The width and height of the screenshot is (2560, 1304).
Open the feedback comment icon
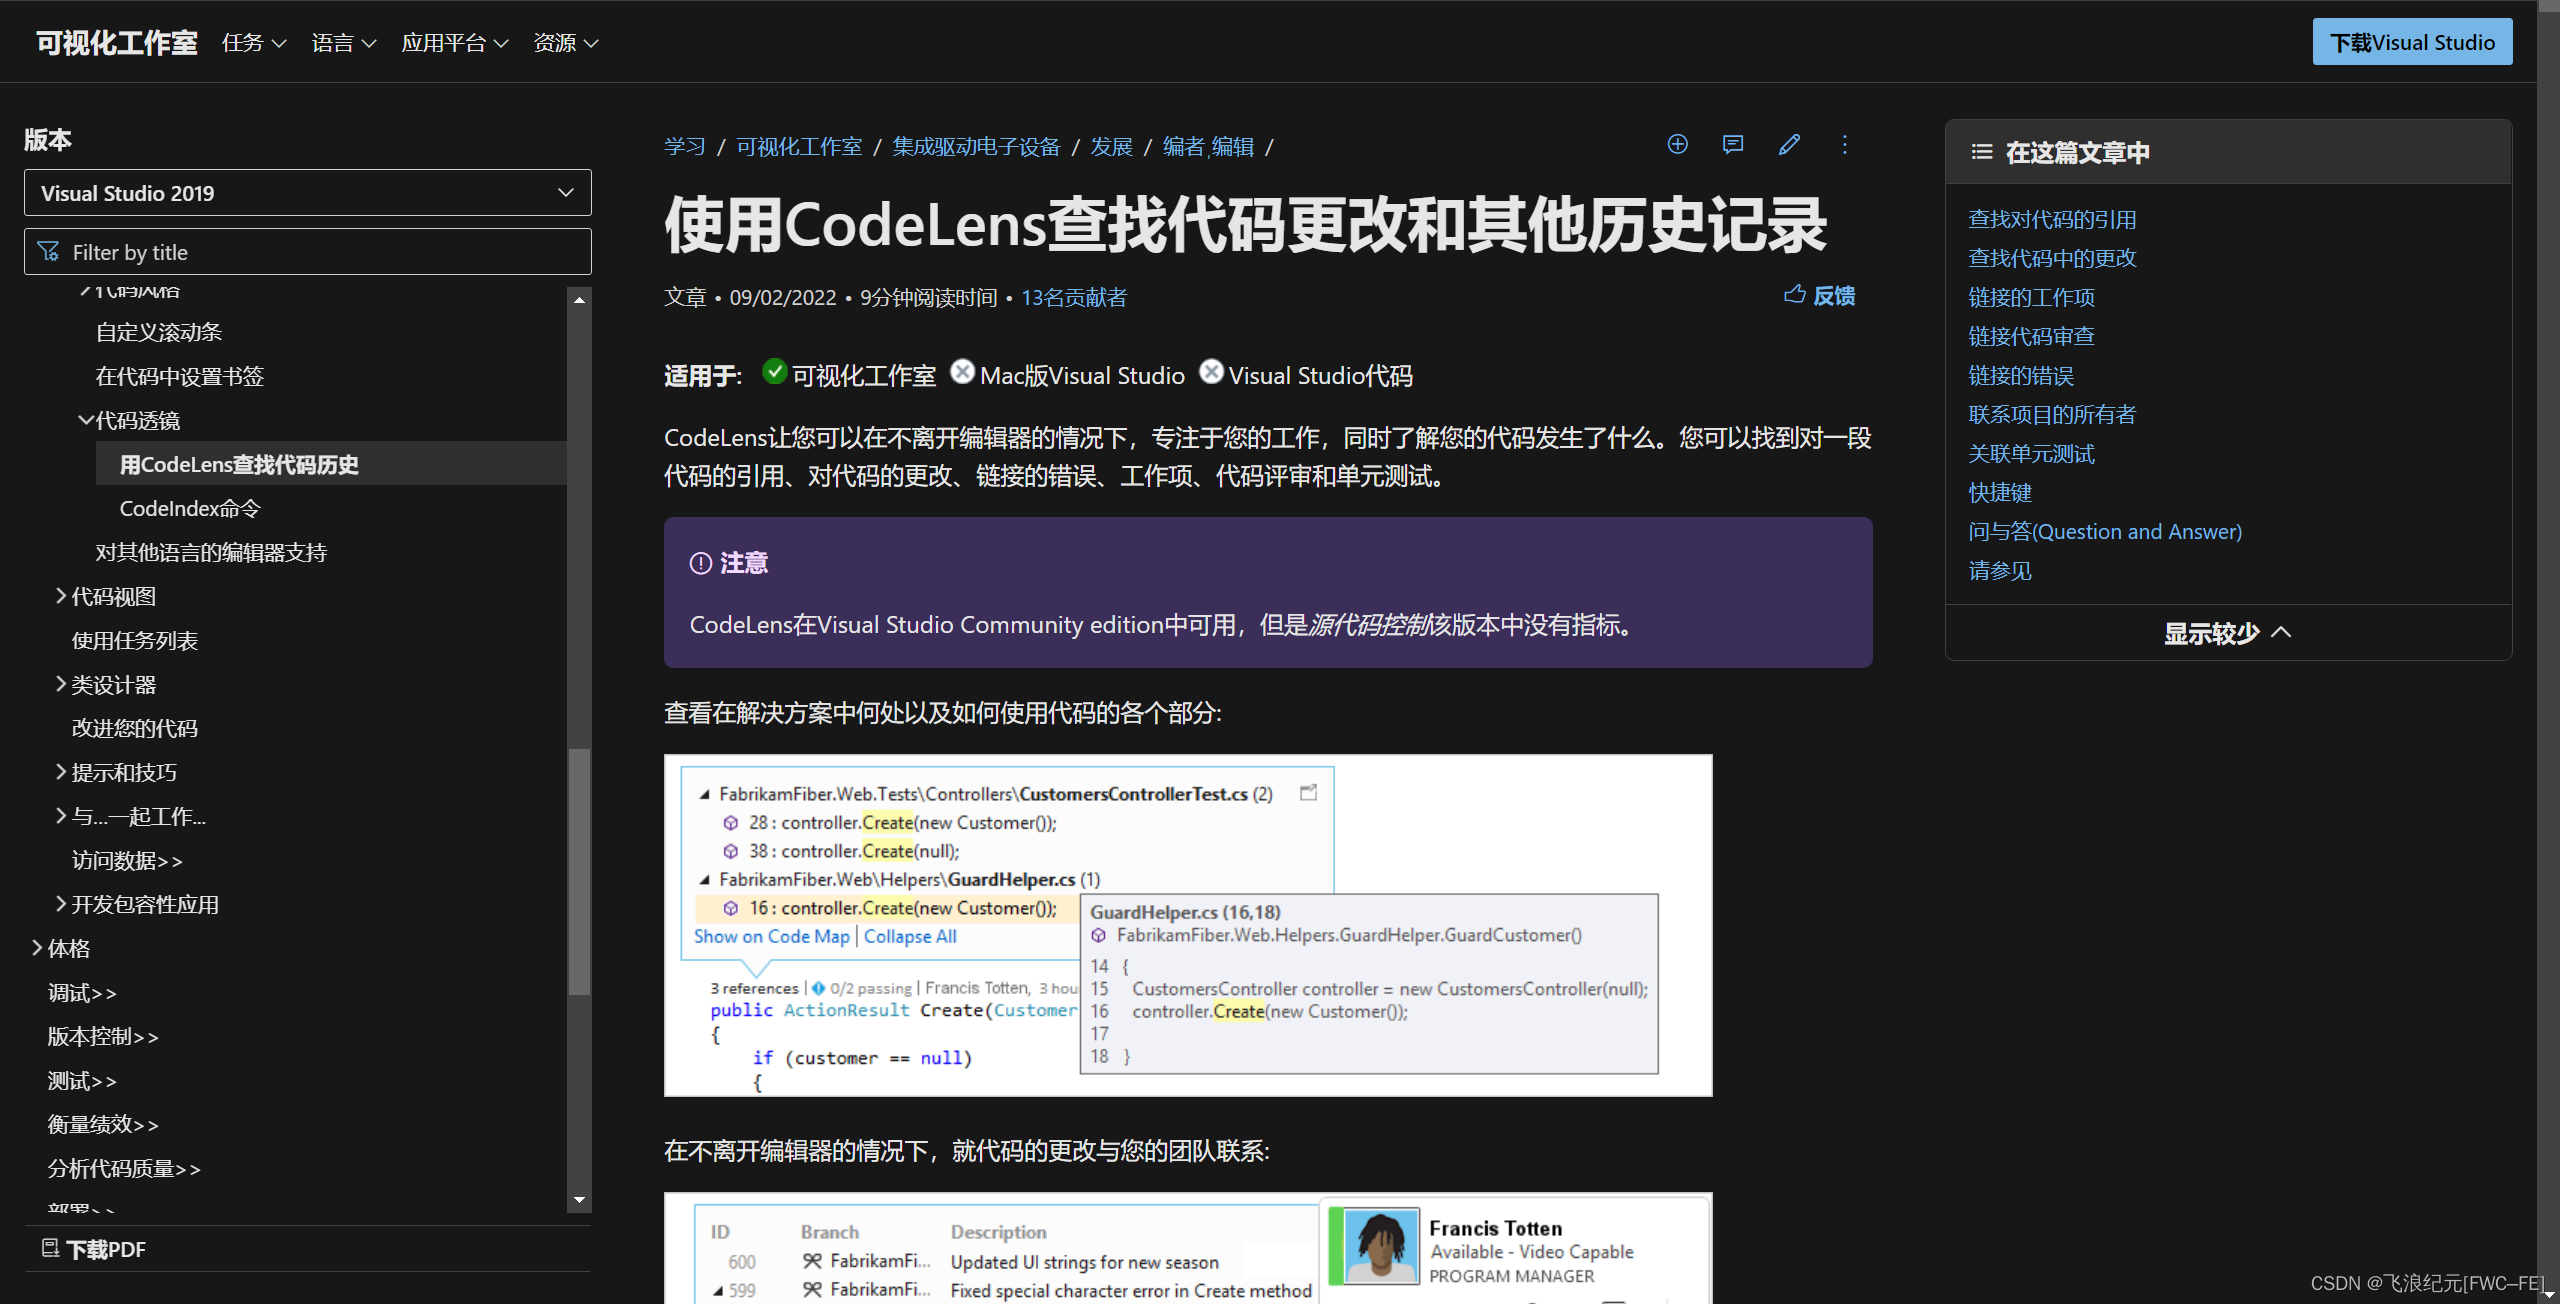pyautogui.click(x=1733, y=144)
